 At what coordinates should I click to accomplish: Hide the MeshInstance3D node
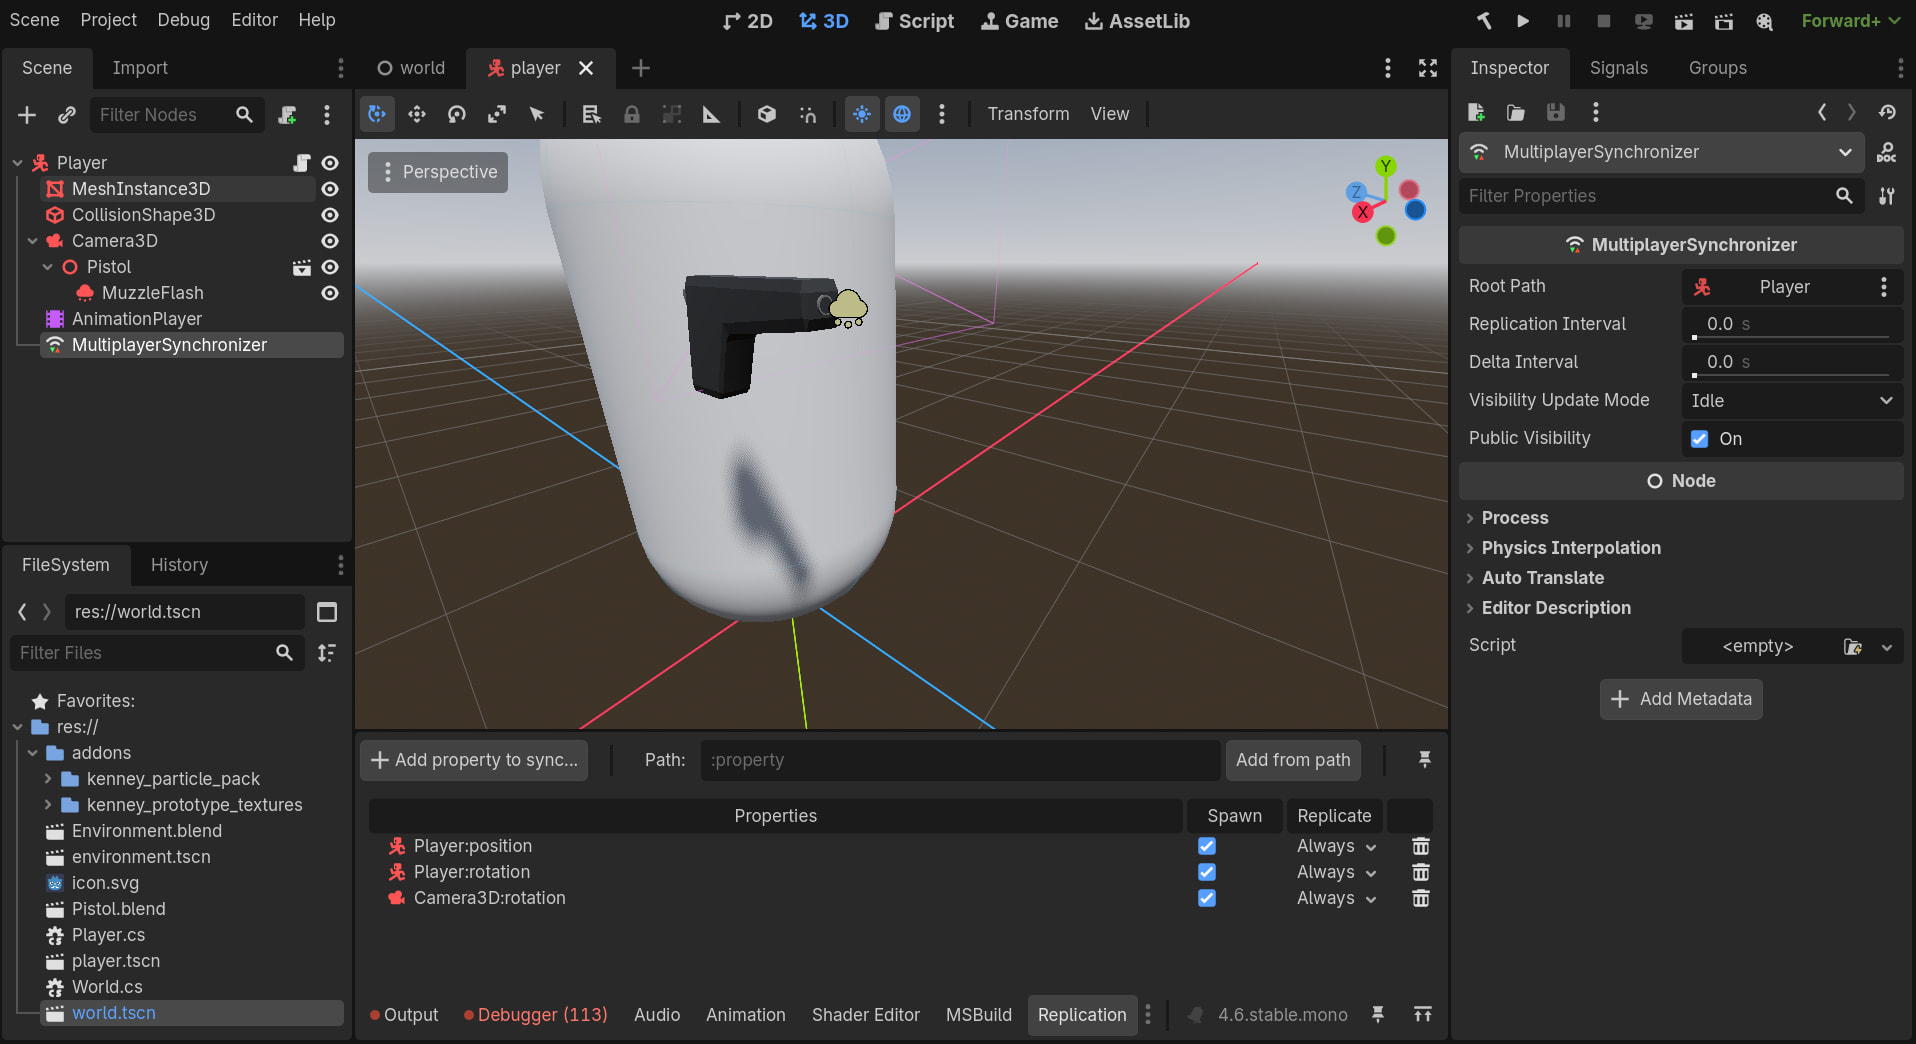click(x=330, y=189)
